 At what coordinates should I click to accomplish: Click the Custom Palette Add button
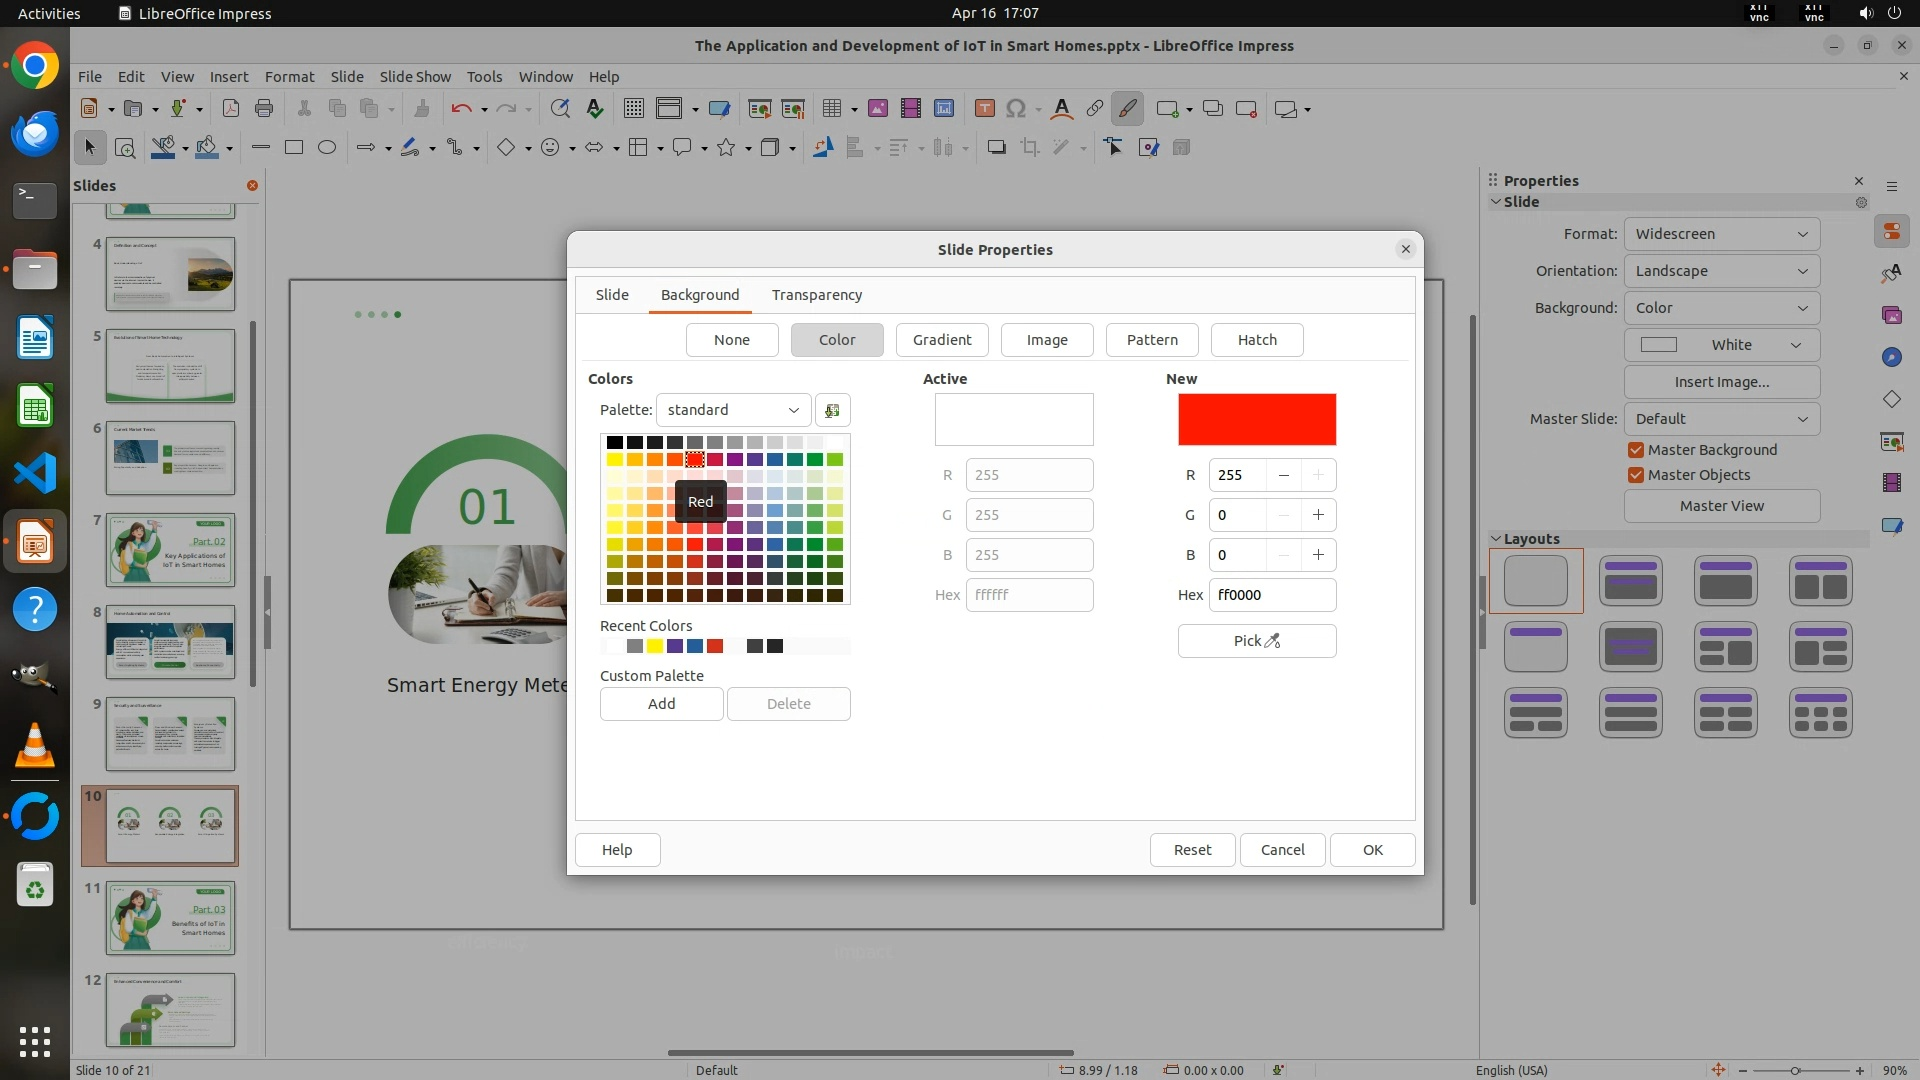click(661, 704)
